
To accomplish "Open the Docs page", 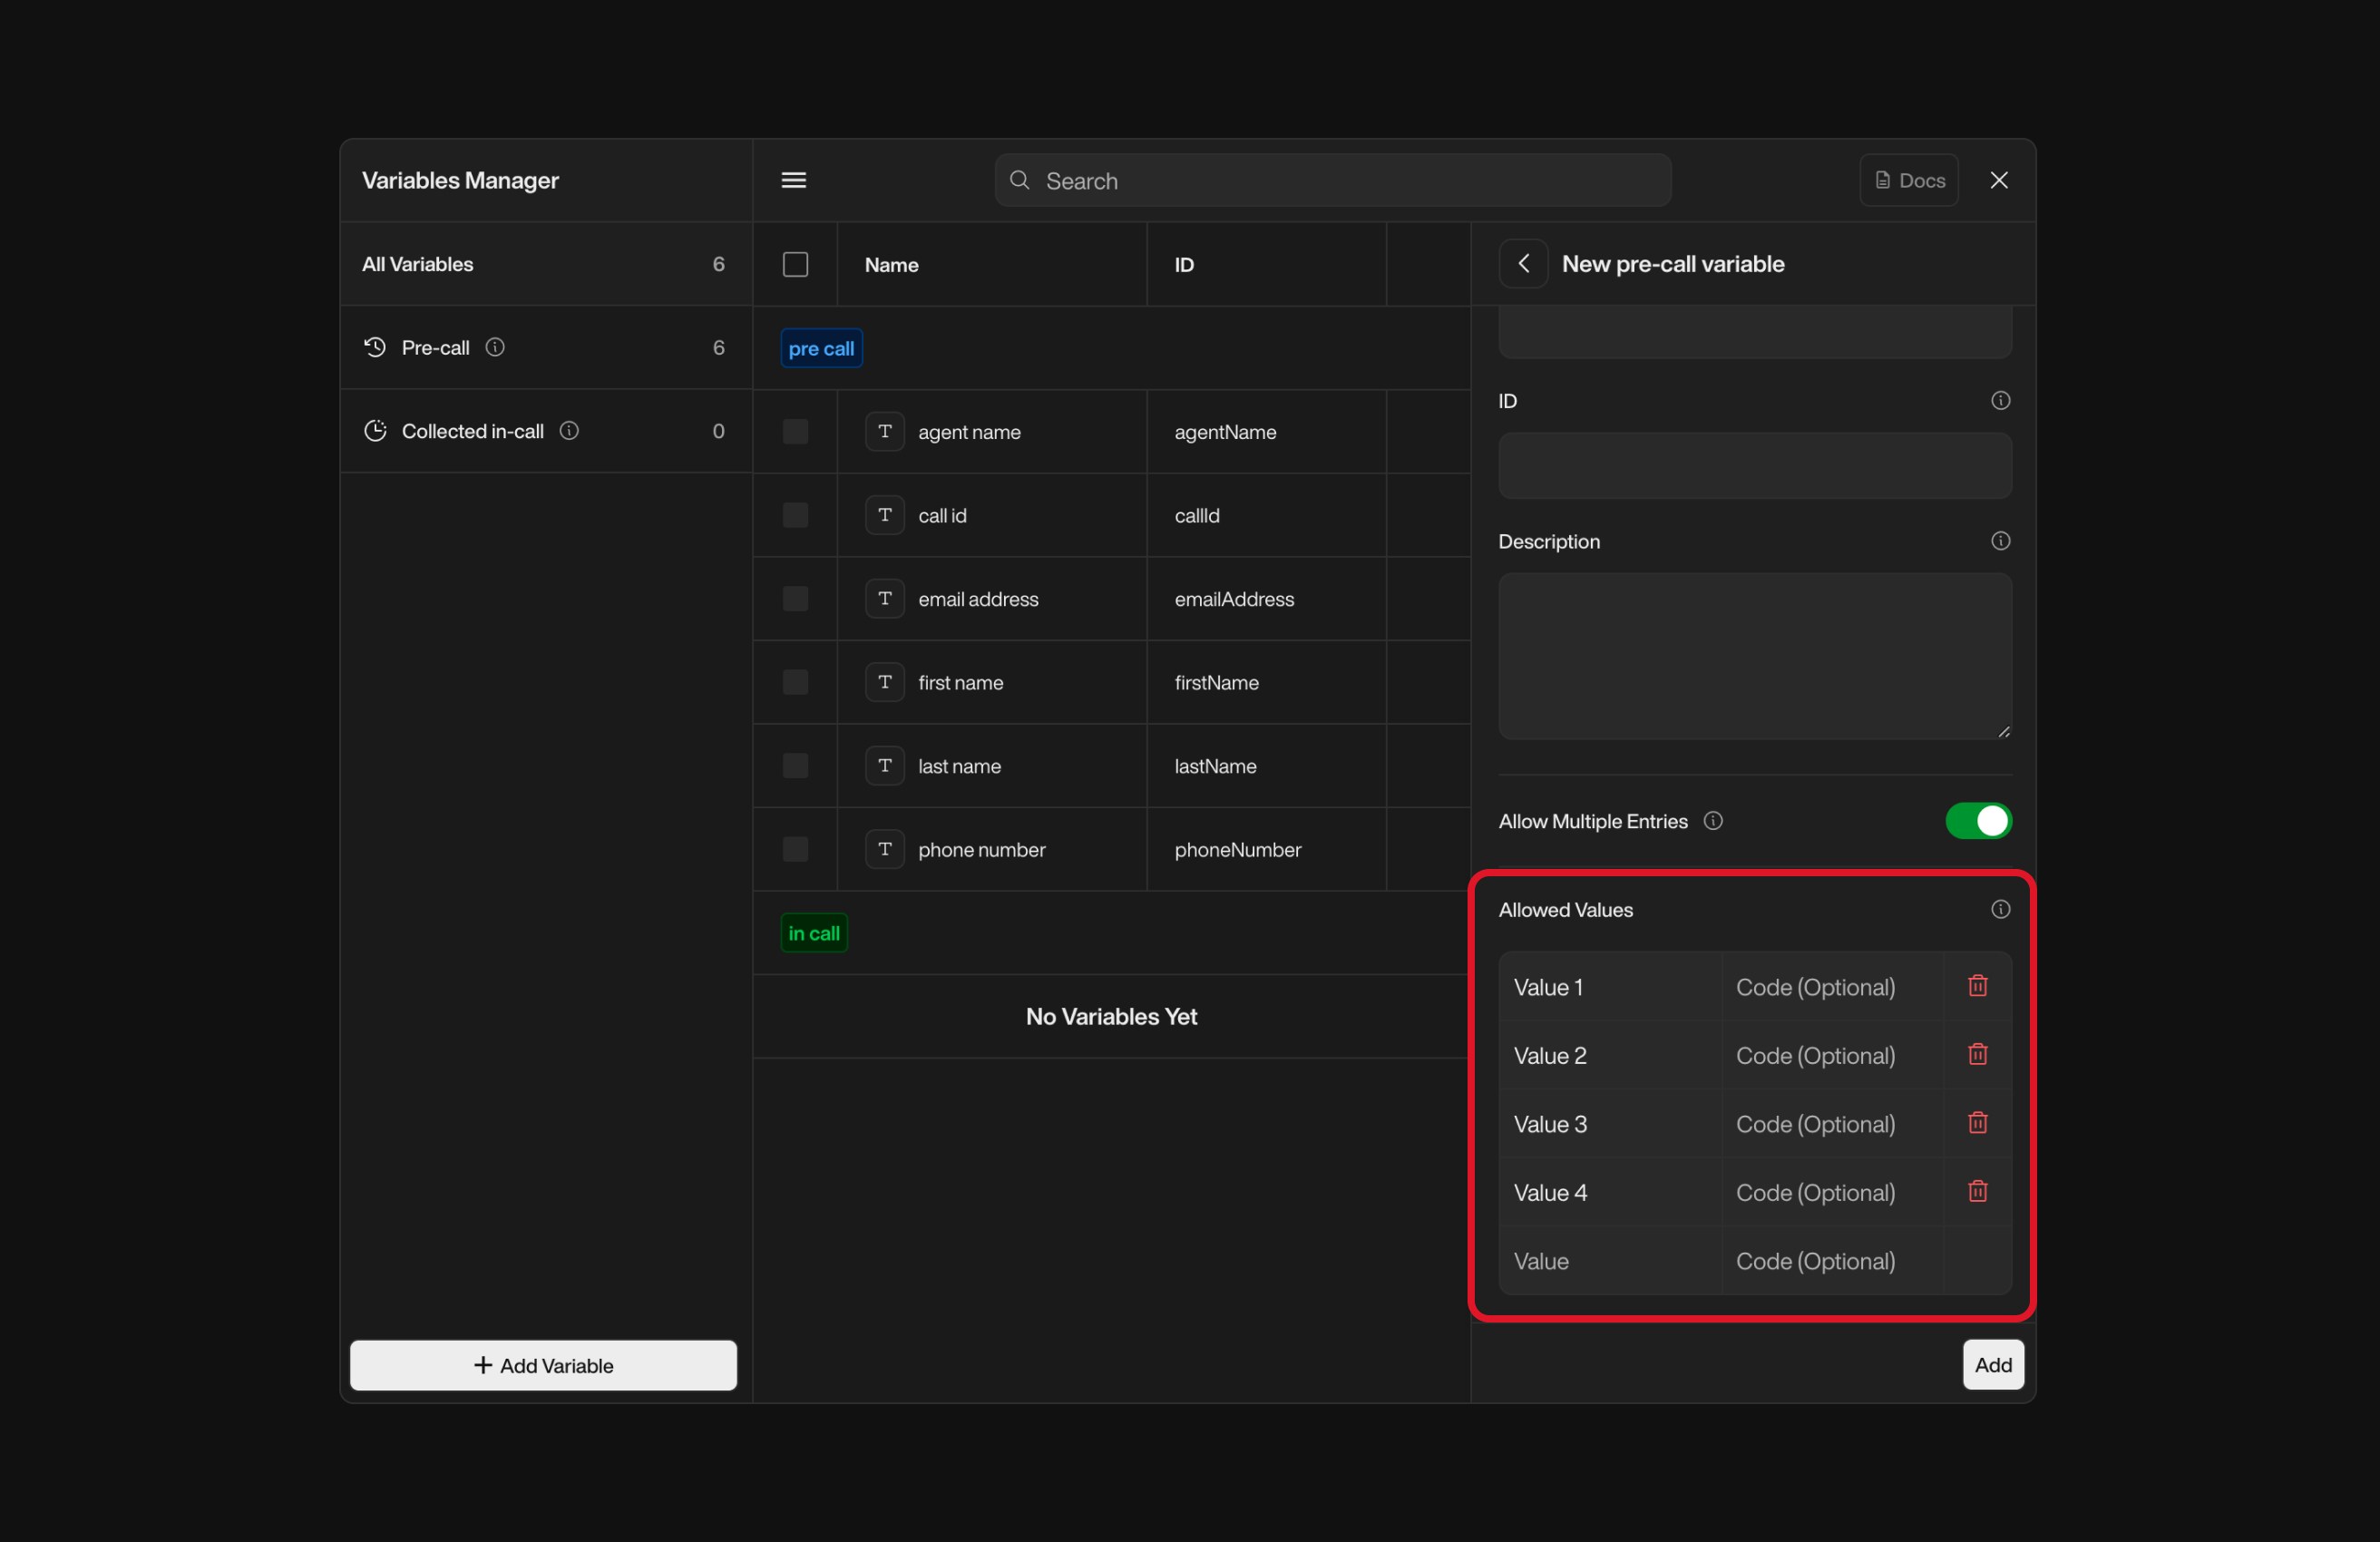I will point(1908,180).
